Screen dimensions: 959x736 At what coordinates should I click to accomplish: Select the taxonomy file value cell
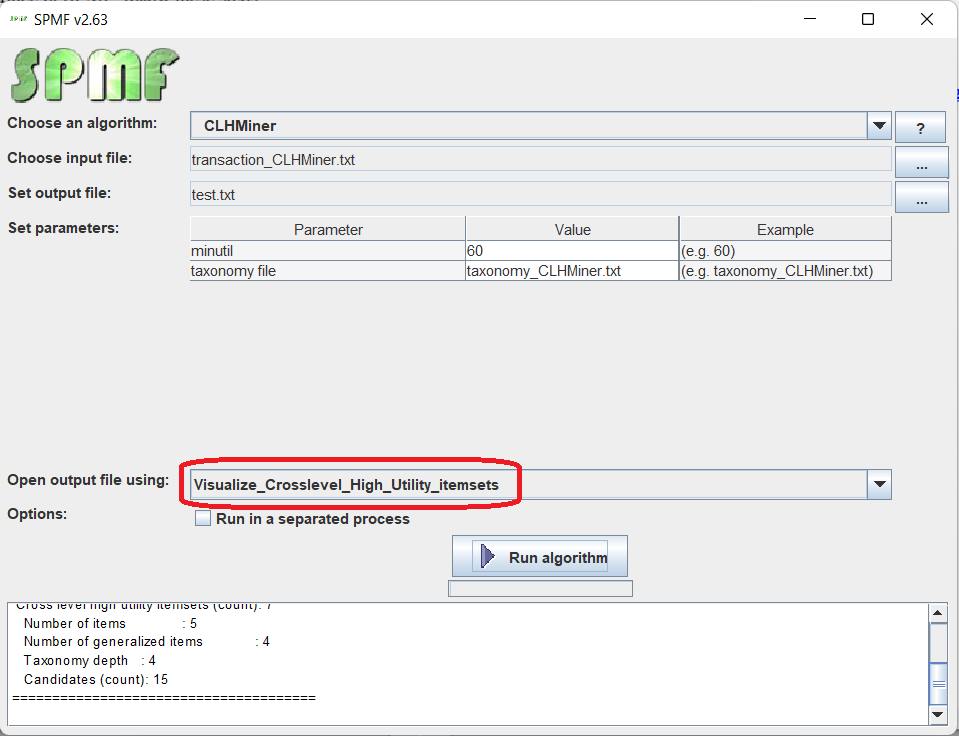click(571, 271)
